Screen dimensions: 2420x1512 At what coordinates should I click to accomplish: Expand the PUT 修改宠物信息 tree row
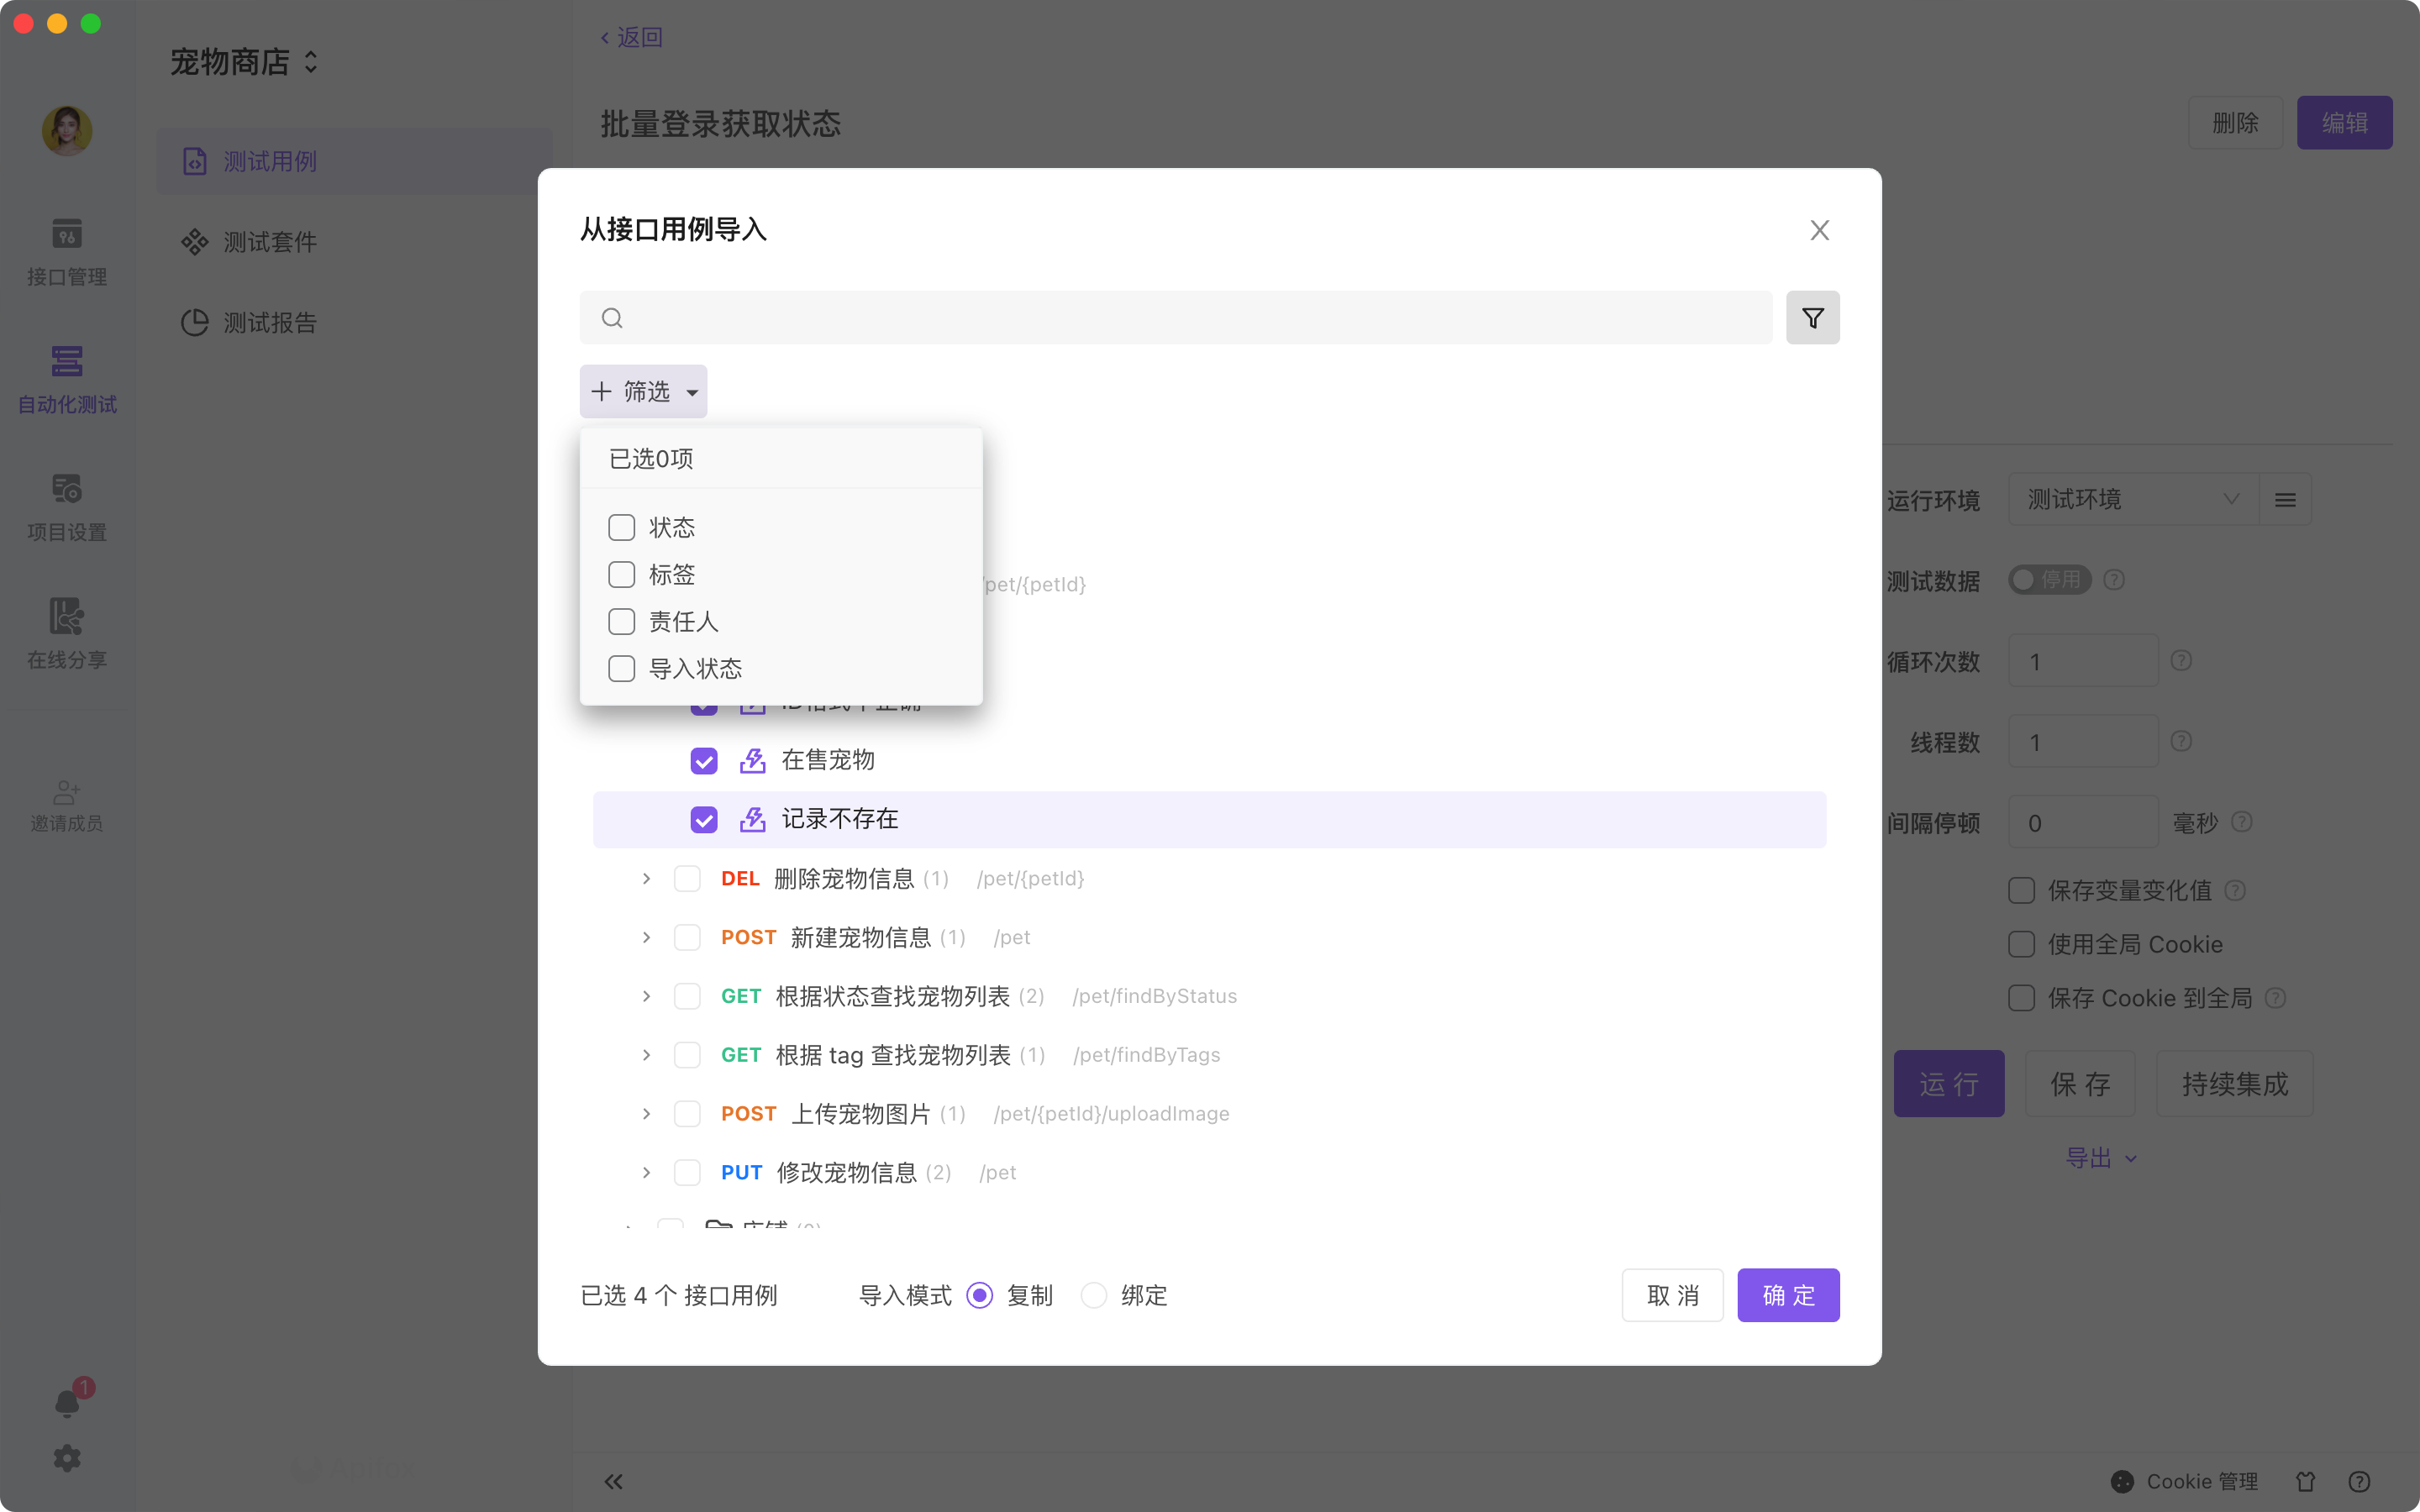point(646,1172)
